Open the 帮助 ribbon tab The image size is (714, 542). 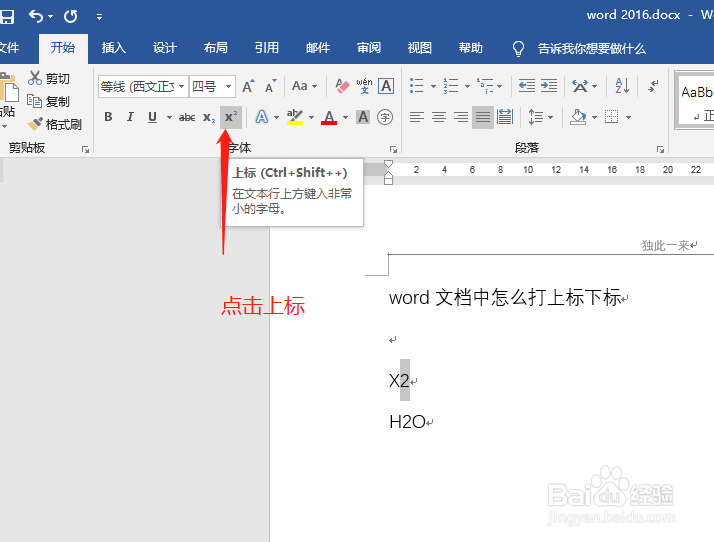click(470, 47)
